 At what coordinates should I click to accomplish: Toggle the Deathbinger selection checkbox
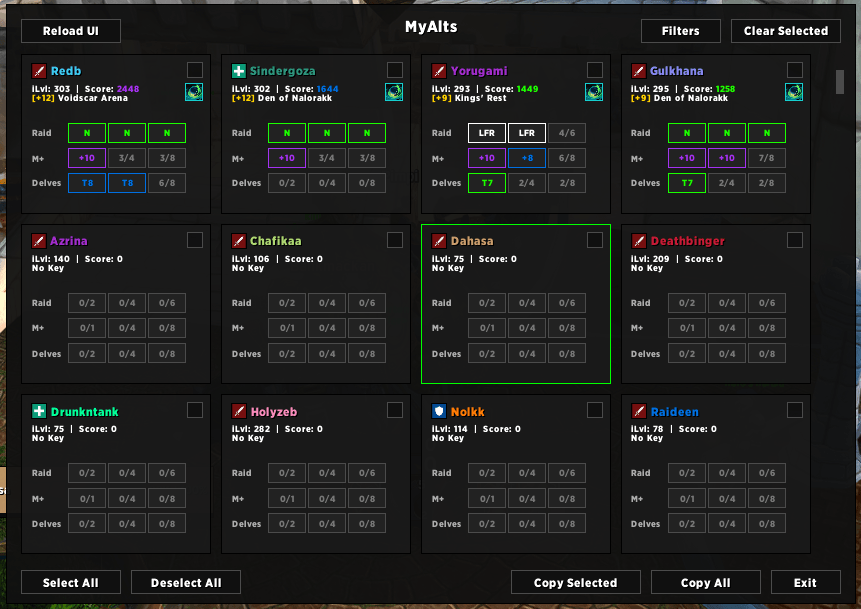coord(795,241)
